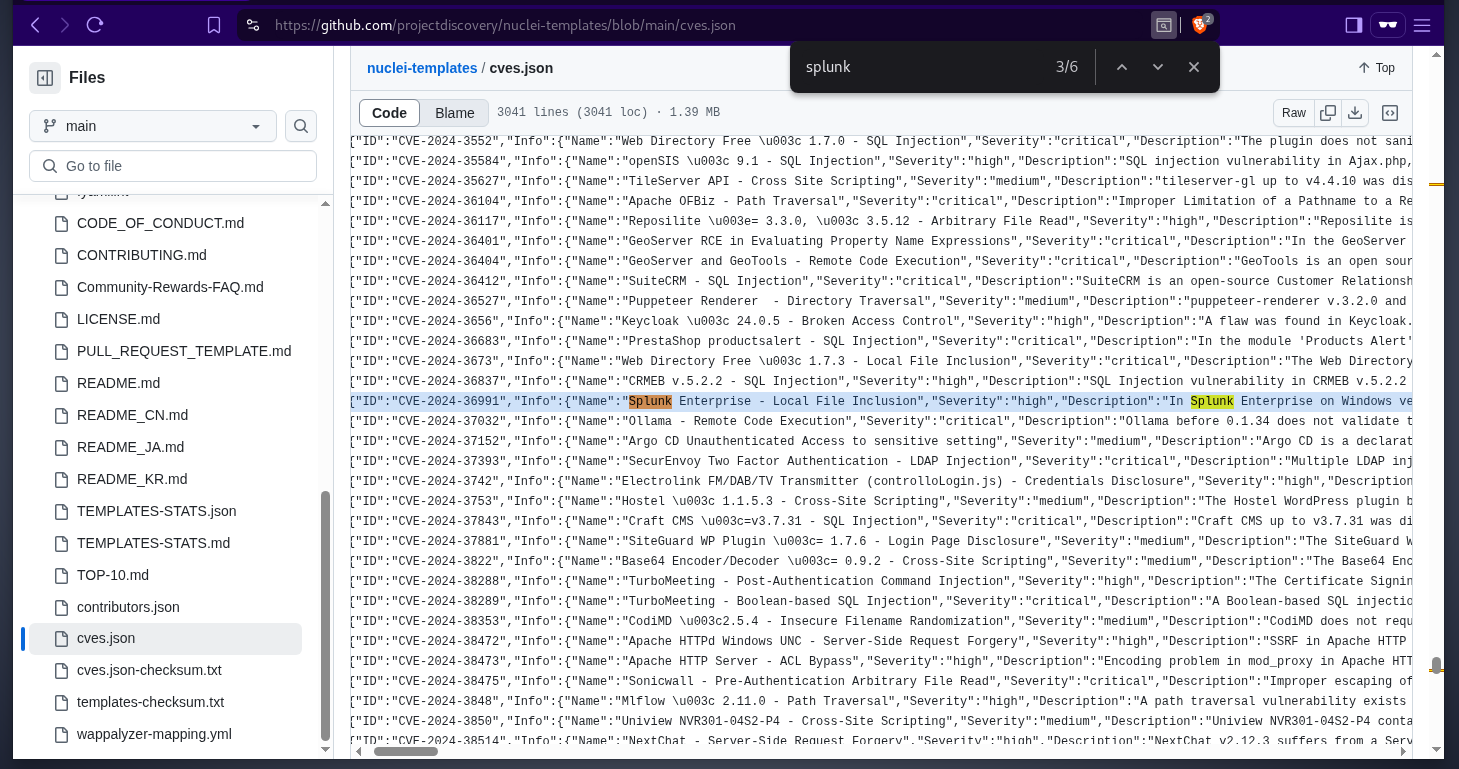
Task: Click the Raw button
Action: tap(1294, 113)
